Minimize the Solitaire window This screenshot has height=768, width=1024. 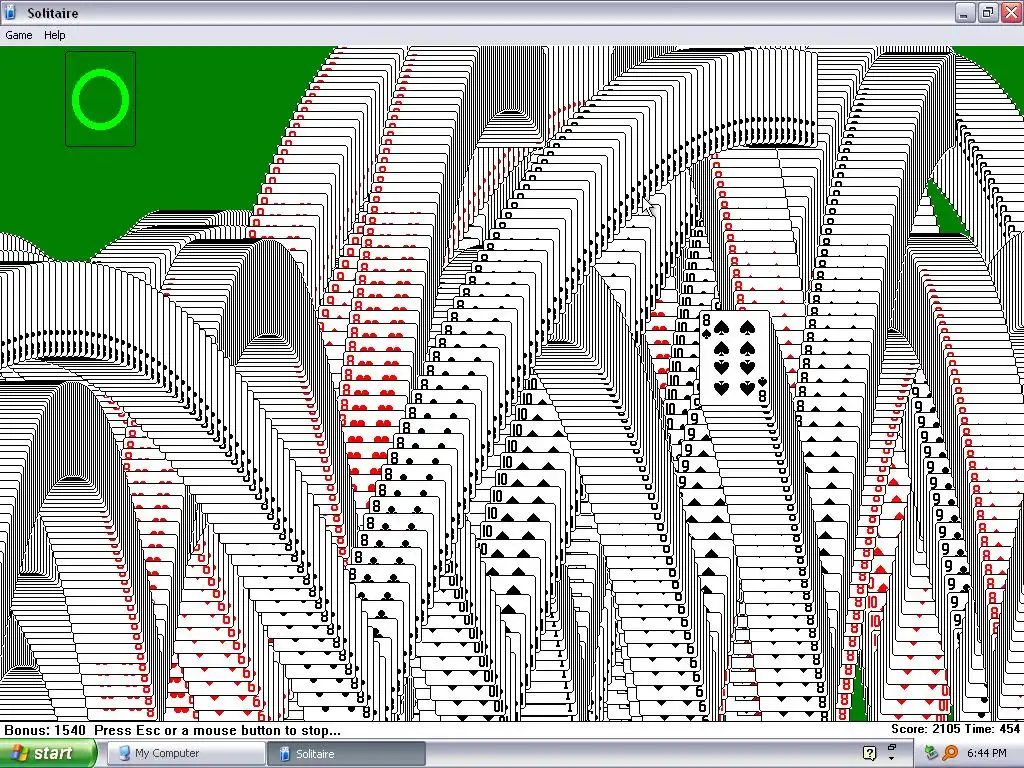tap(964, 13)
